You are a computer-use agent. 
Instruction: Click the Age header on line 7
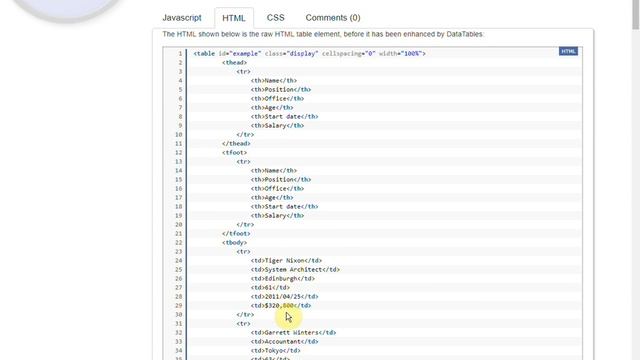(272, 108)
